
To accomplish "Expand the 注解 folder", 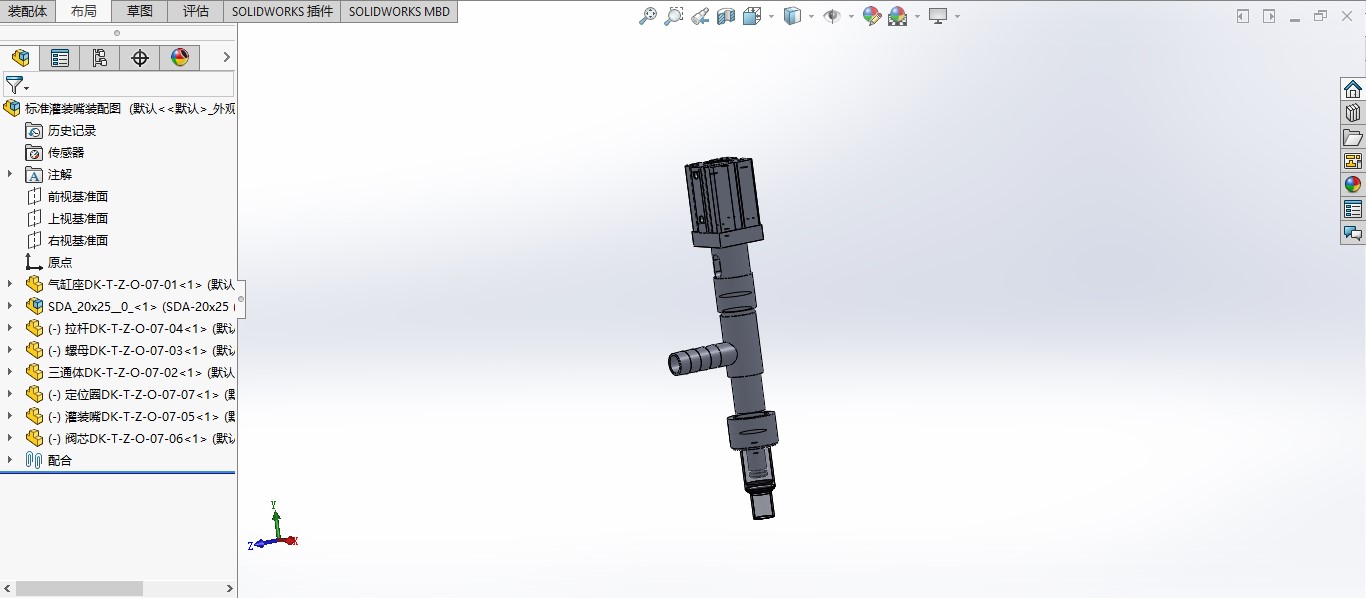I will (10, 174).
